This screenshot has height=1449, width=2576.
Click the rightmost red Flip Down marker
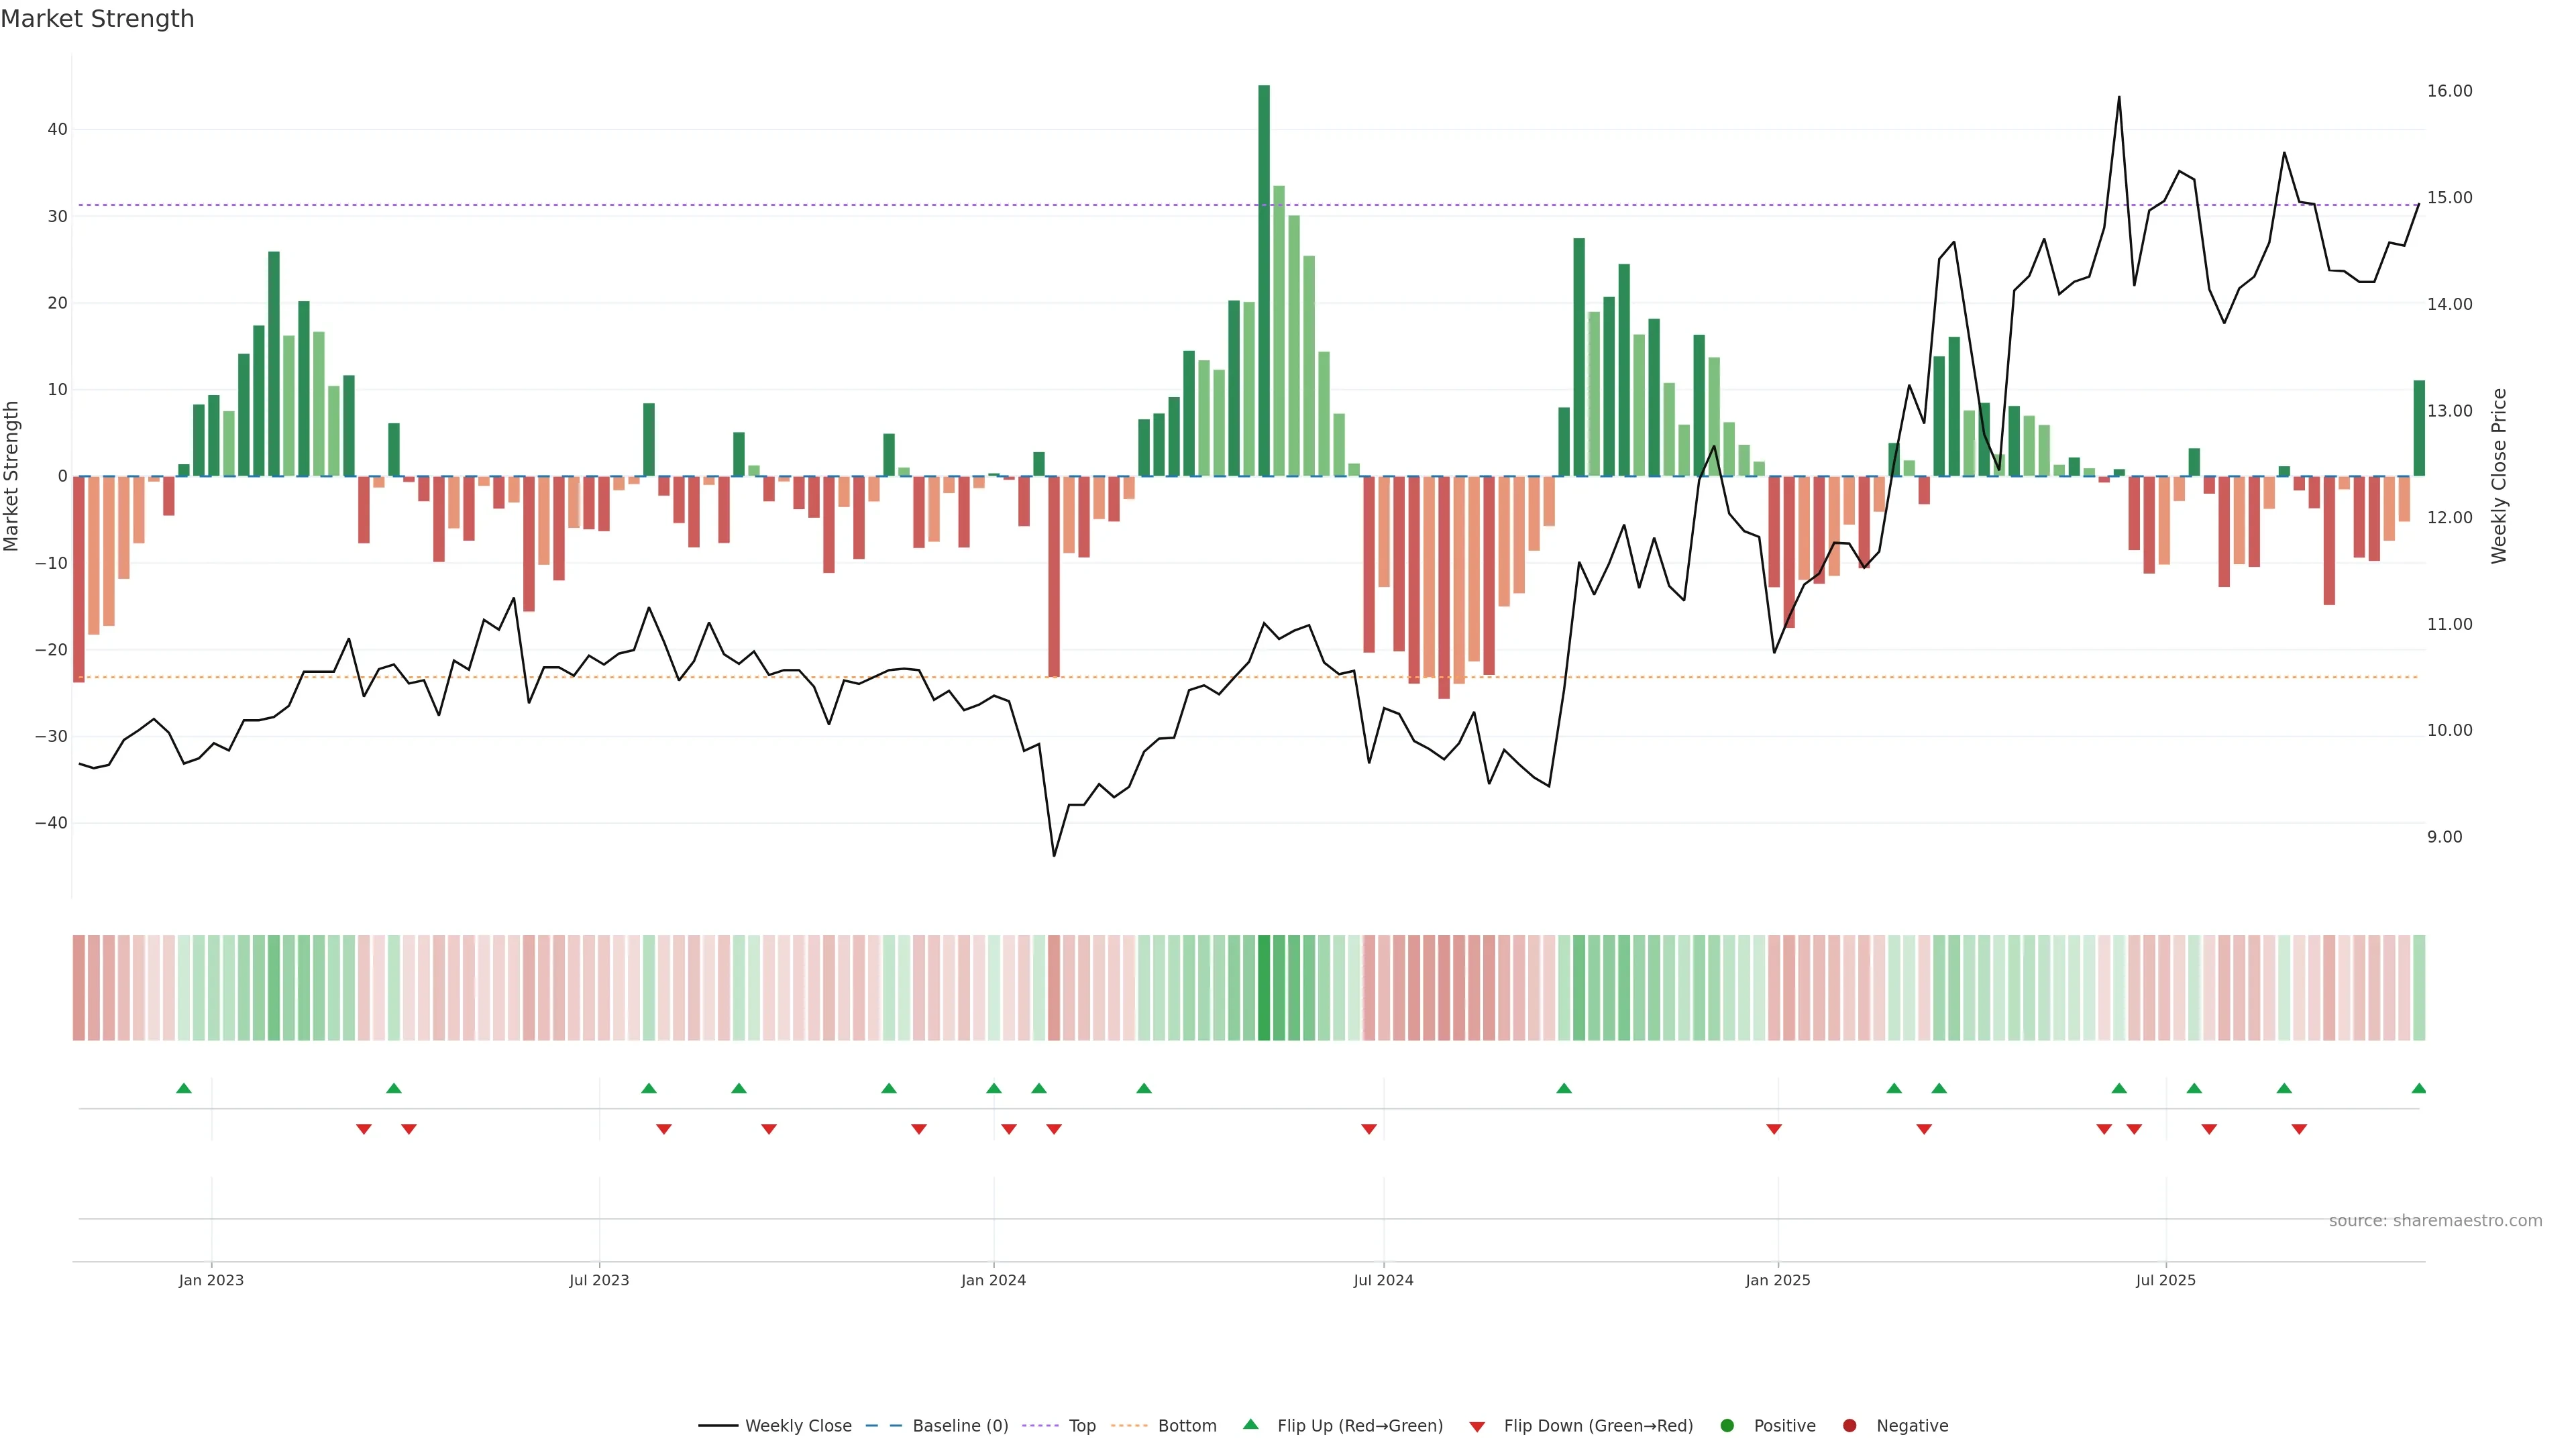coord(2299,1129)
